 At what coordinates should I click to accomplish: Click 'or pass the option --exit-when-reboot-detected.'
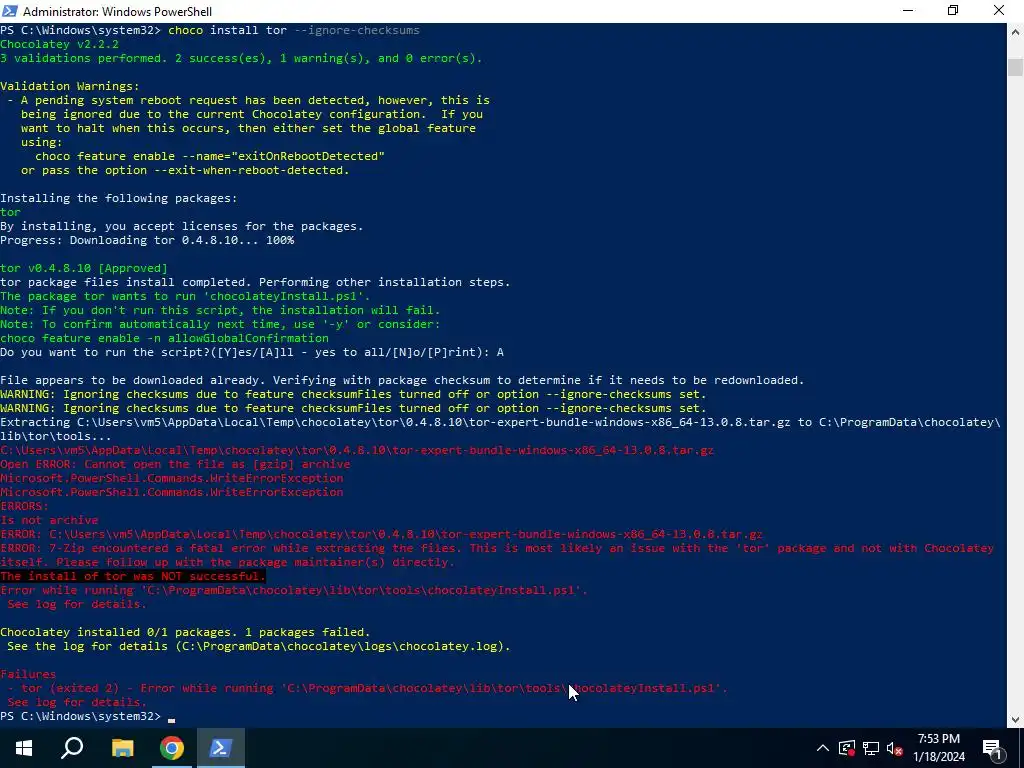point(185,170)
